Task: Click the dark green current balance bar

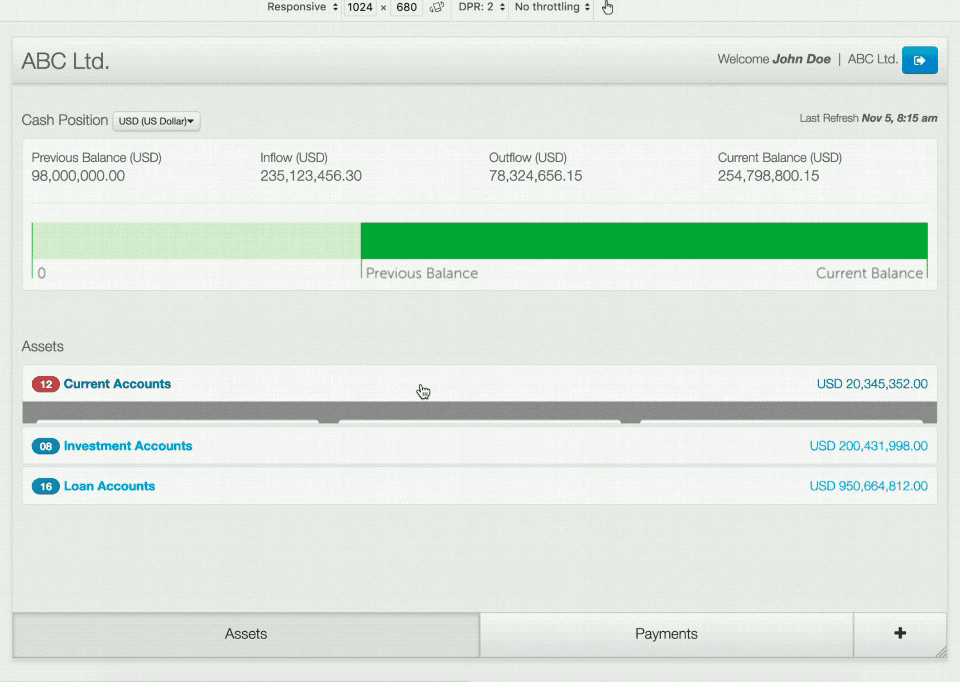Action: point(643,241)
